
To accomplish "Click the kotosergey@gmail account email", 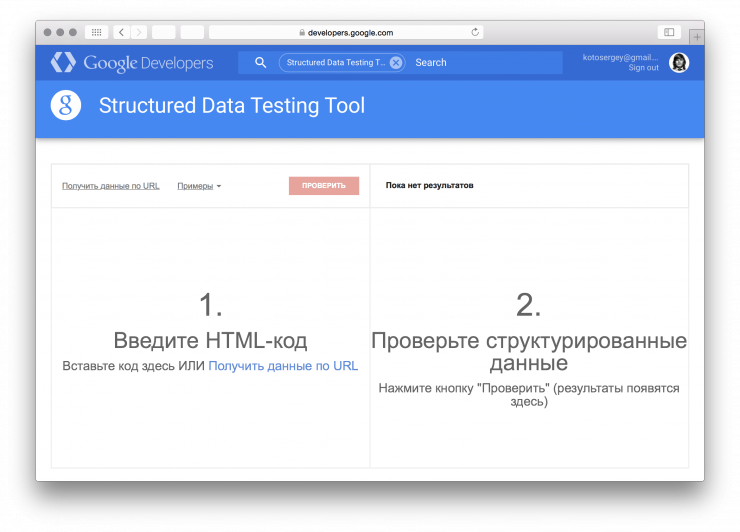I will [620, 57].
